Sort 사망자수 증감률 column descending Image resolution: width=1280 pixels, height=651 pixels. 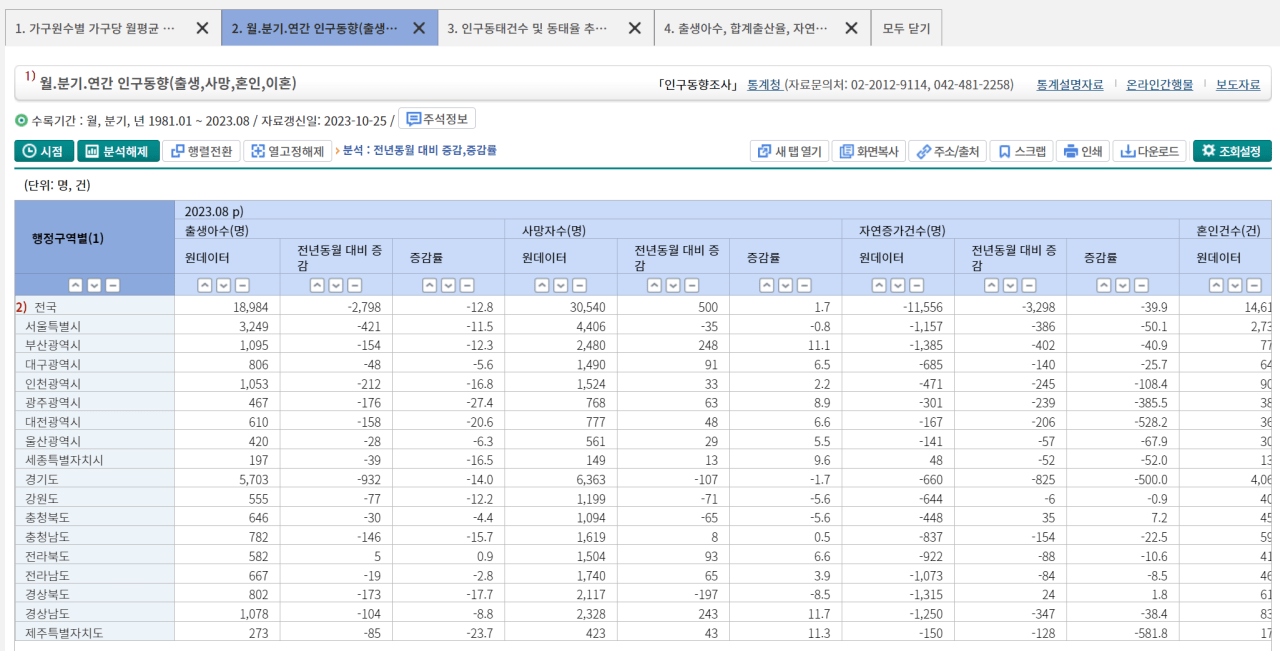[x=786, y=285]
